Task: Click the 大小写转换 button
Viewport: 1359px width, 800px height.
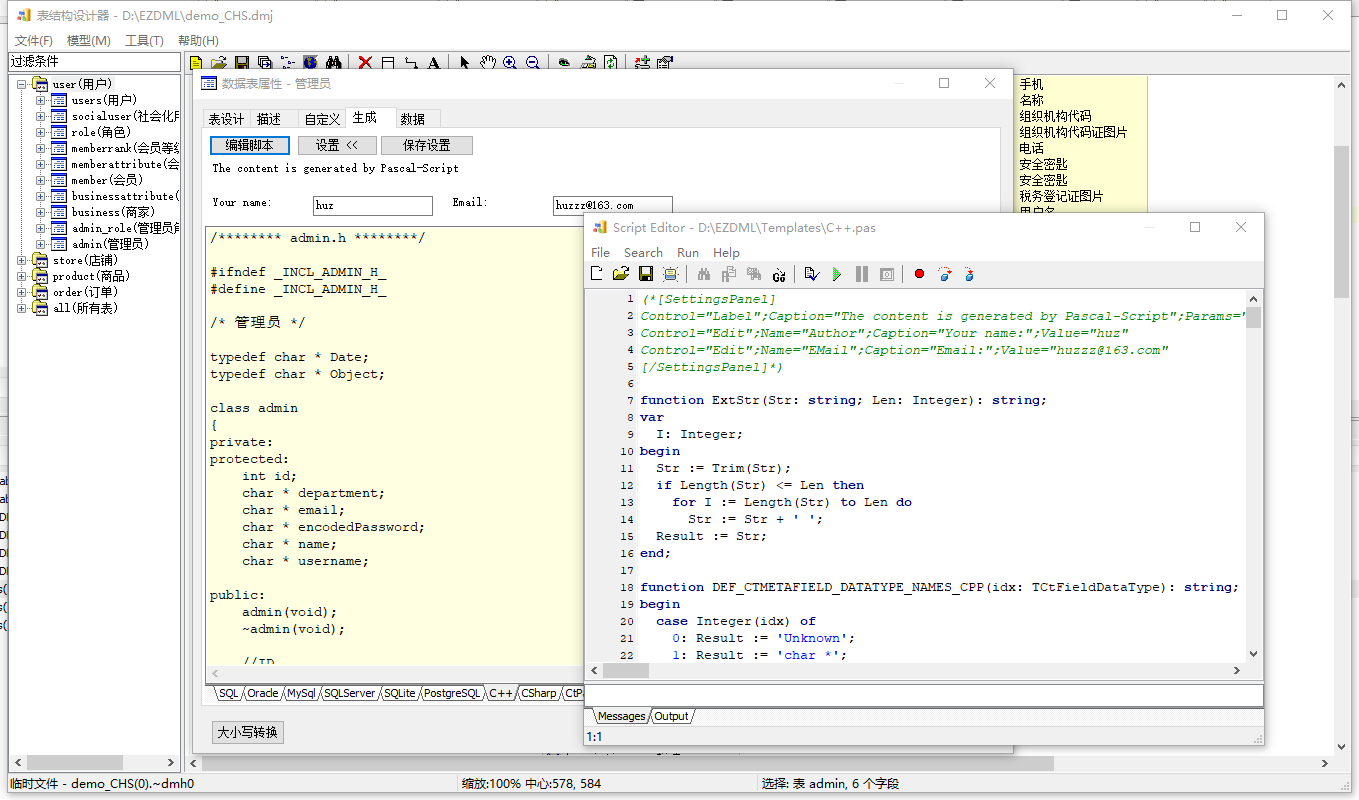Action: tap(248, 733)
